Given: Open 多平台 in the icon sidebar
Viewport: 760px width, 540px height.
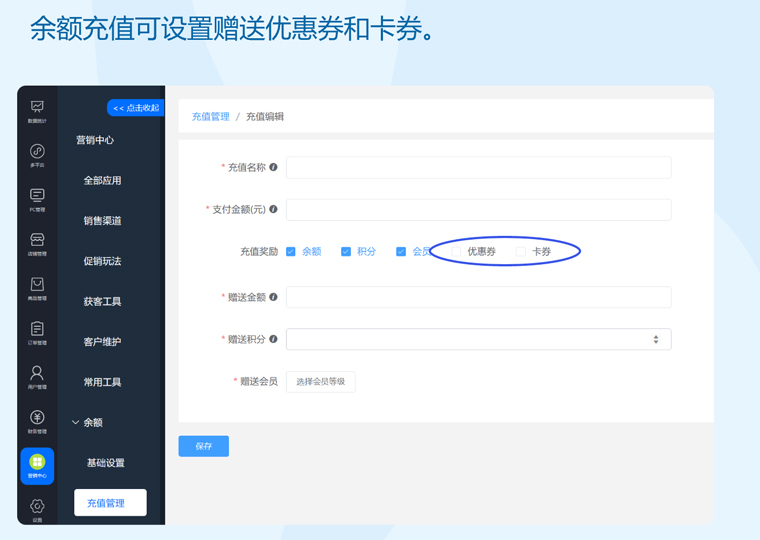Looking at the screenshot, I should pyautogui.click(x=37, y=155).
